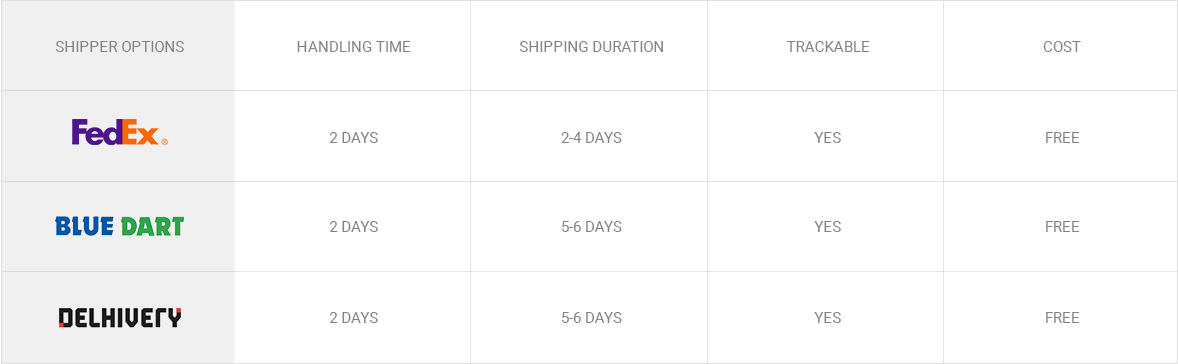Click the FedEx logo
The image size is (1178, 364).
coord(119,132)
